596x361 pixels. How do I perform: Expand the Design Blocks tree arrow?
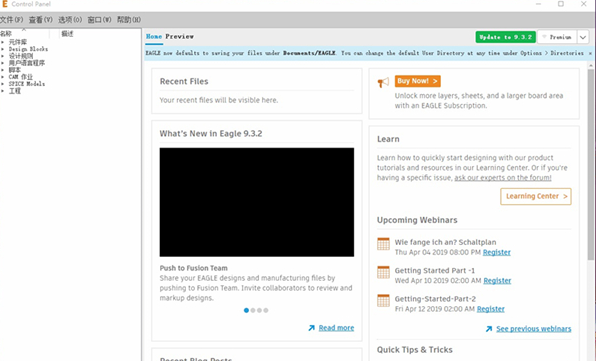pyautogui.click(x=3, y=49)
